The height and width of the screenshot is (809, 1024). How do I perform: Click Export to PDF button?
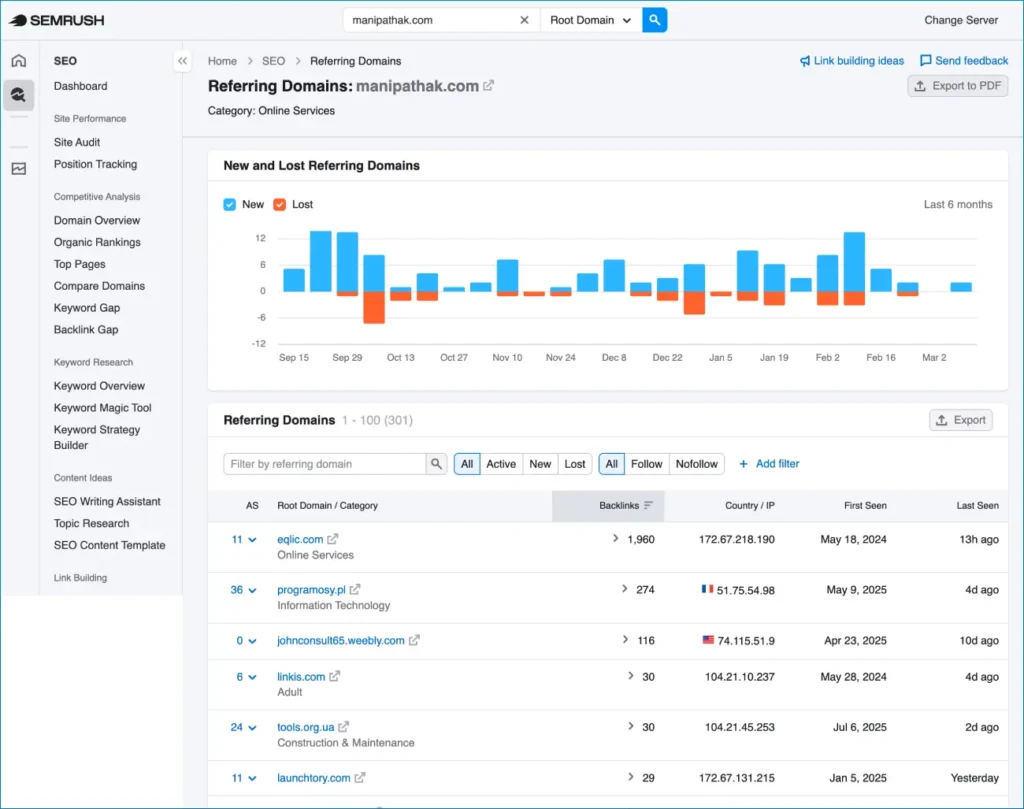pyautogui.click(x=957, y=86)
